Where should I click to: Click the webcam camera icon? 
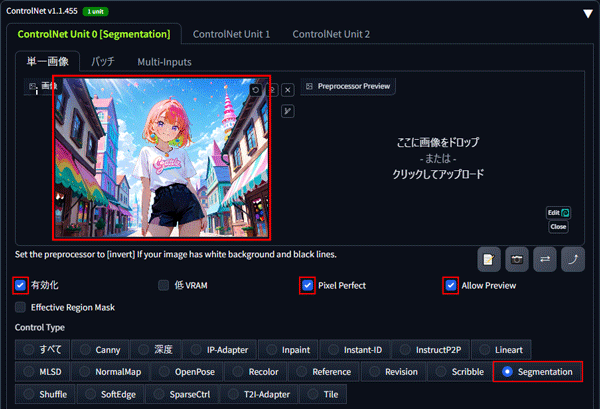[x=517, y=258]
